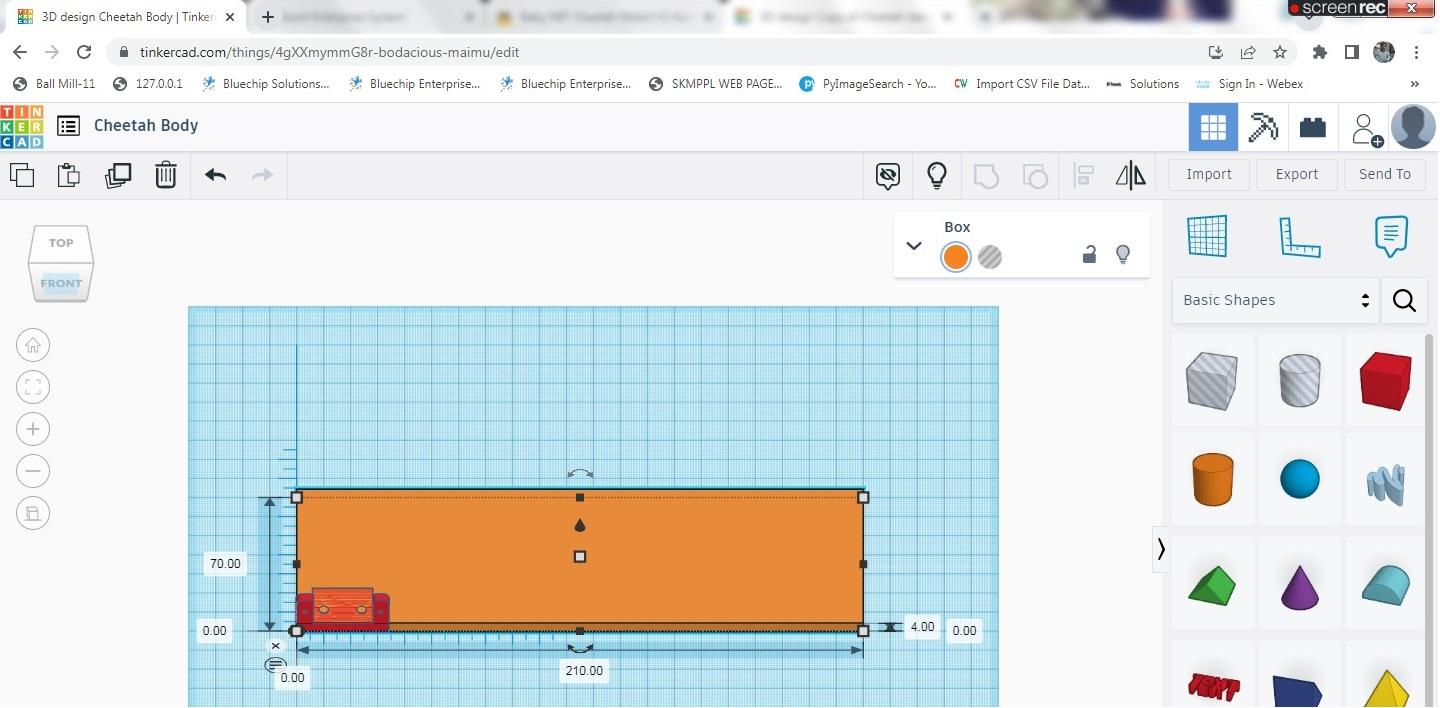Zoom in with the plus button
Image resolution: width=1440 pixels, height=708 pixels.
pyautogui.click(x=33, y=429)
